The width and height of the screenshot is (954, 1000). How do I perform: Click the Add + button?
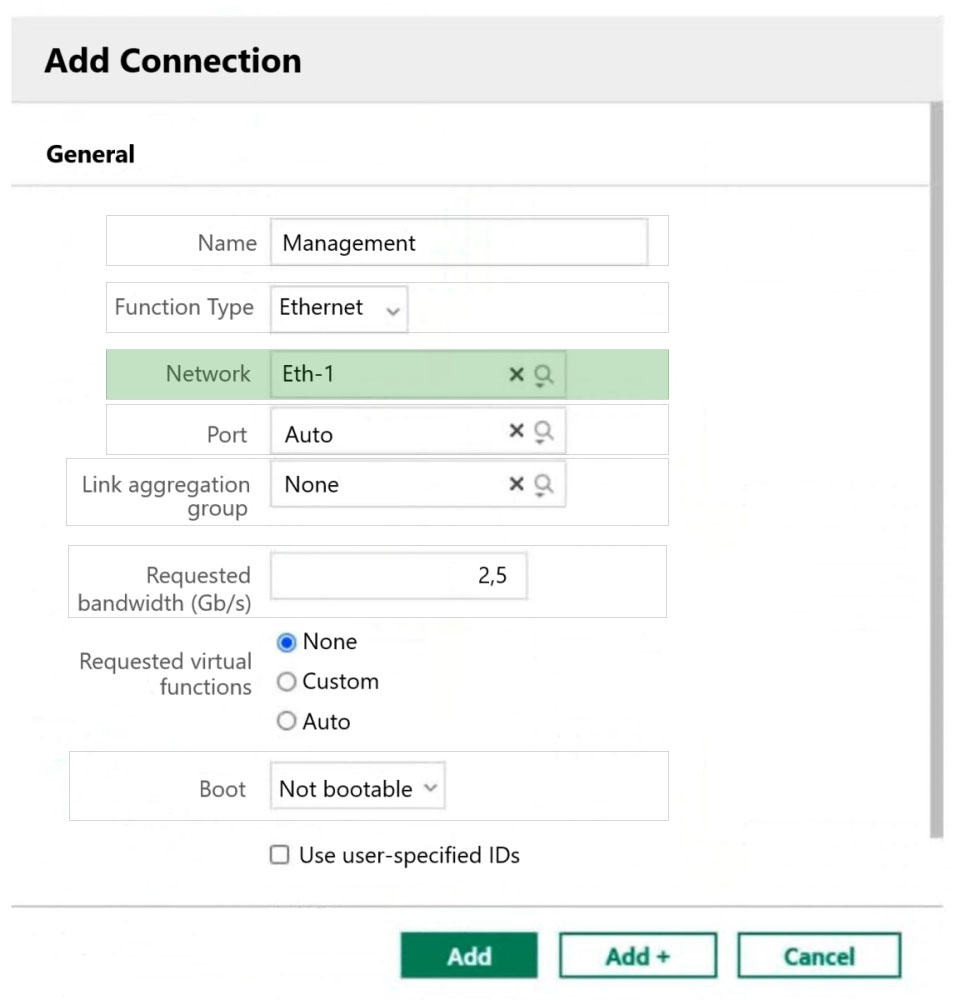coord(638,955)
